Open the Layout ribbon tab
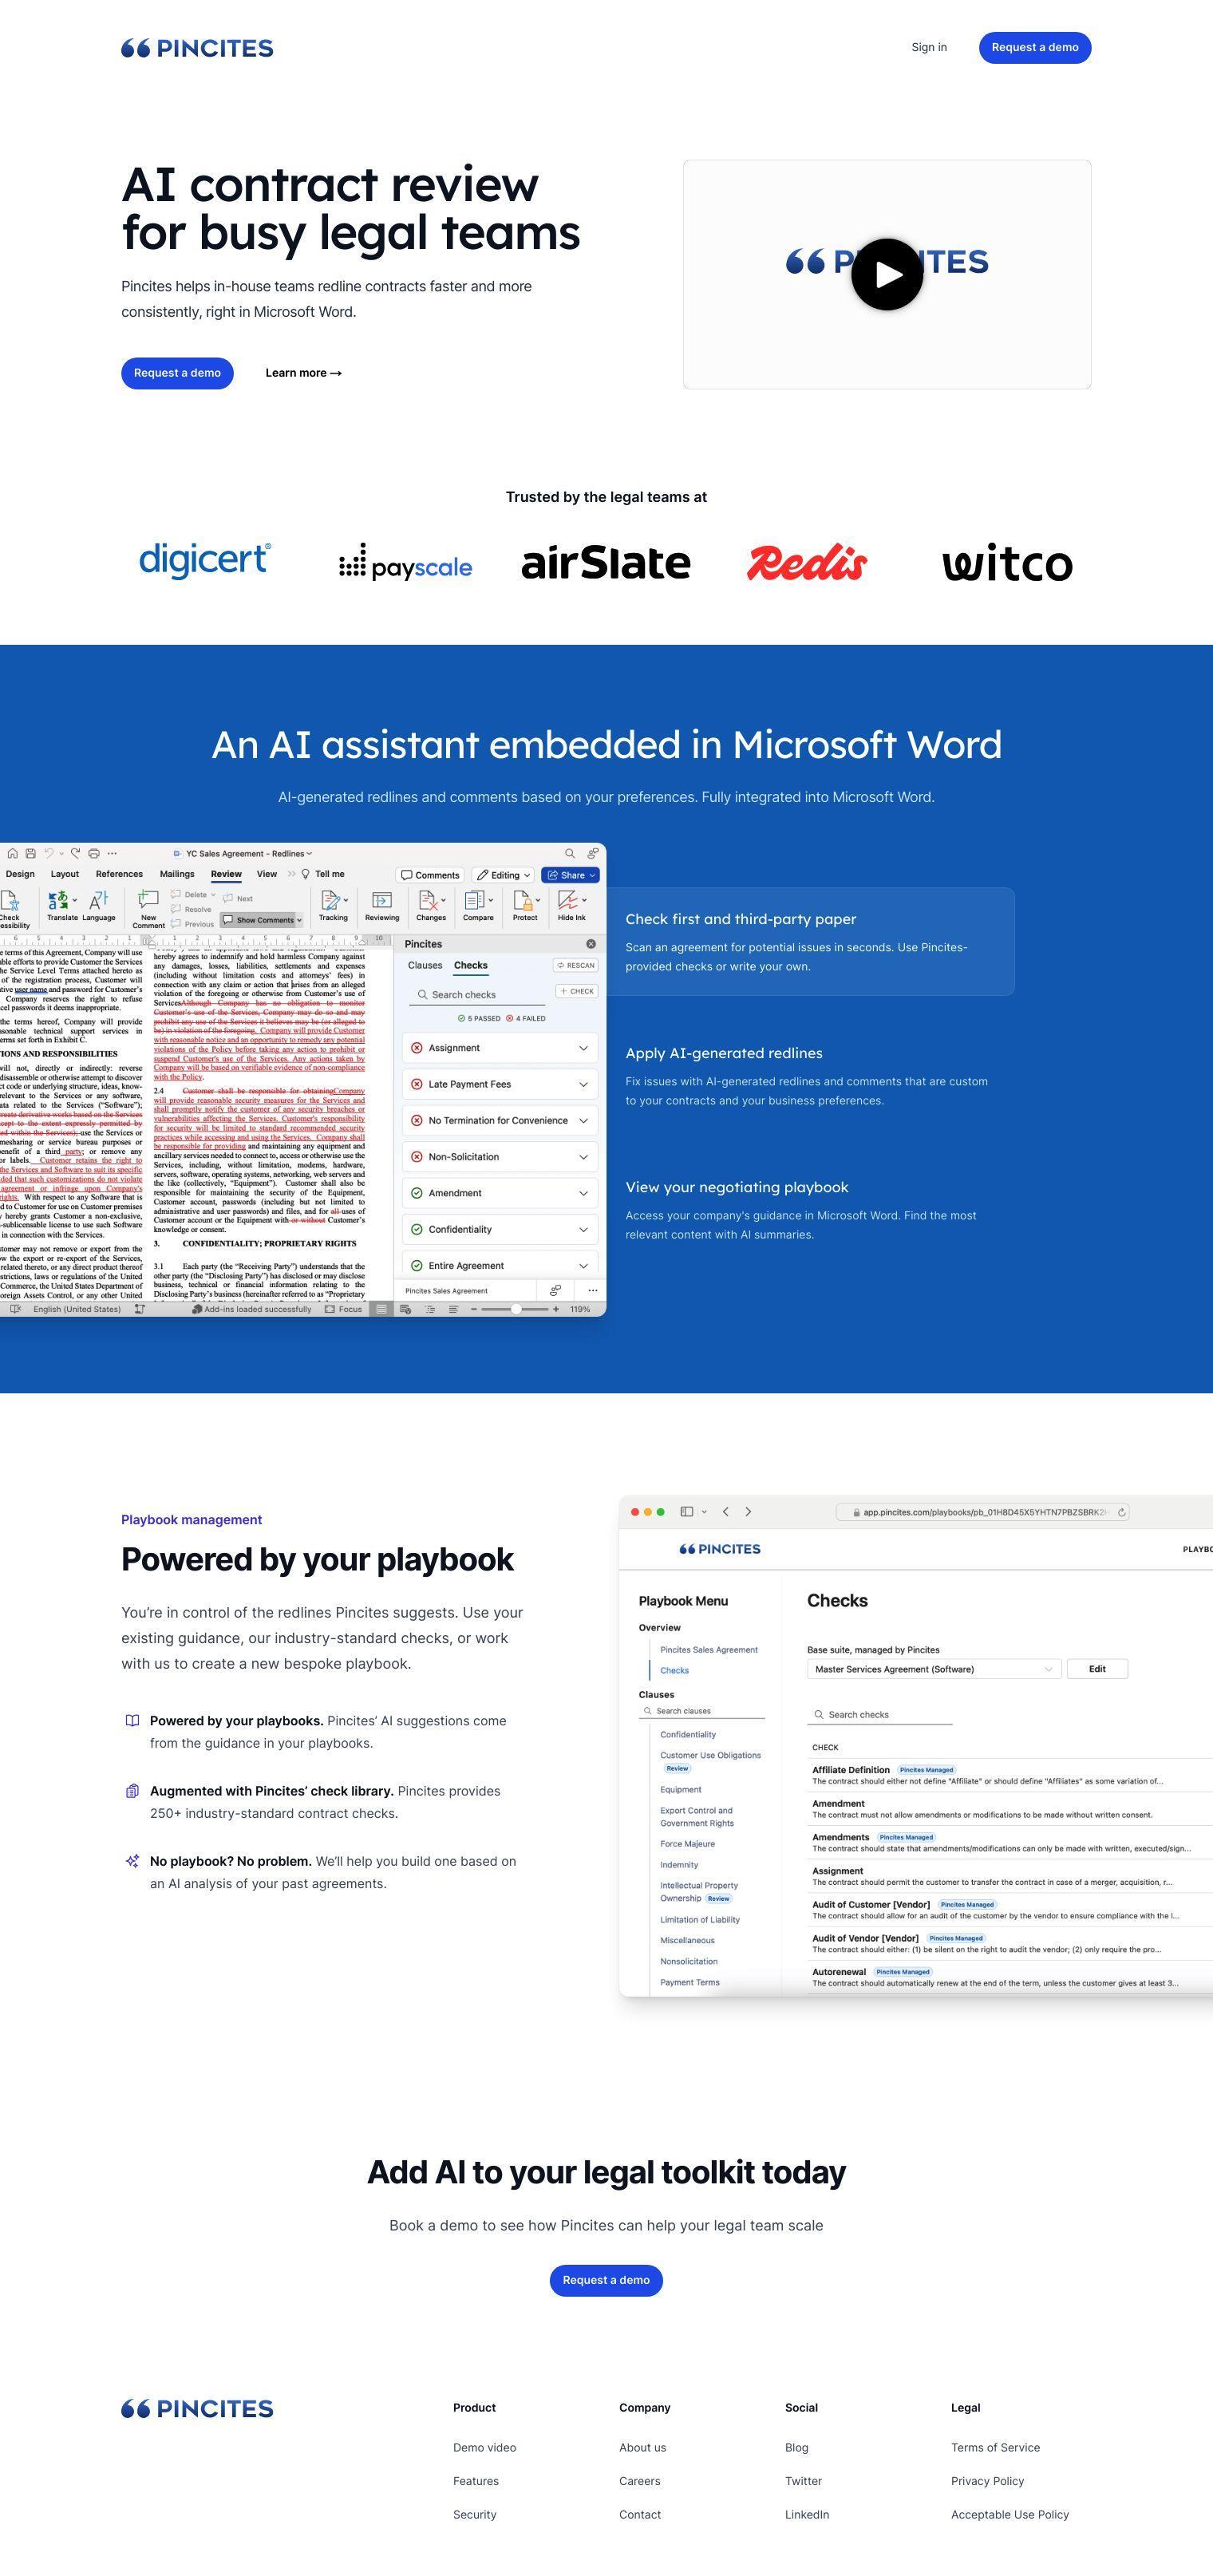The height and width of the screenshot is (2576, 1213). point(65,874)
